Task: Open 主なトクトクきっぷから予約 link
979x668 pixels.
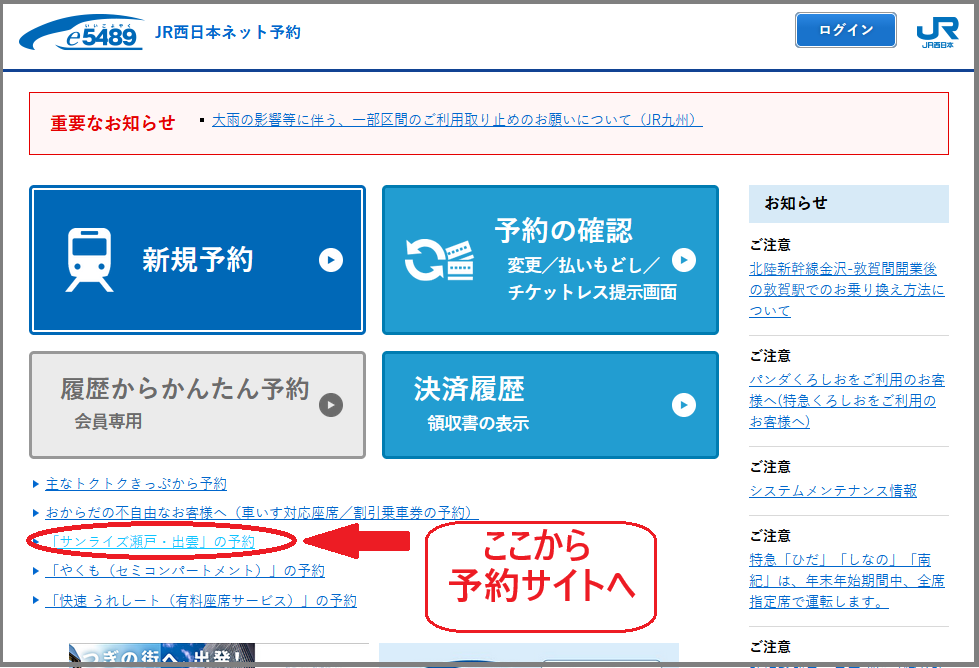Action: 136,484
